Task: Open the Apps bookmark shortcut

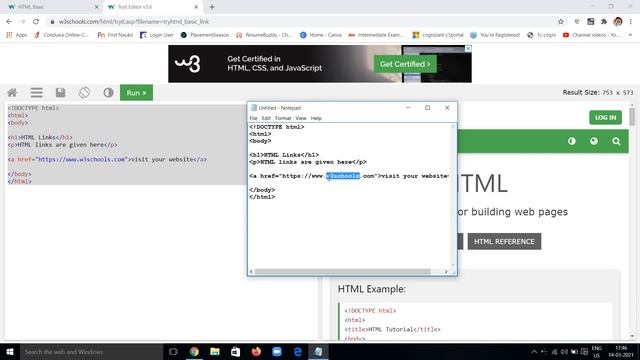Action: 17,35
